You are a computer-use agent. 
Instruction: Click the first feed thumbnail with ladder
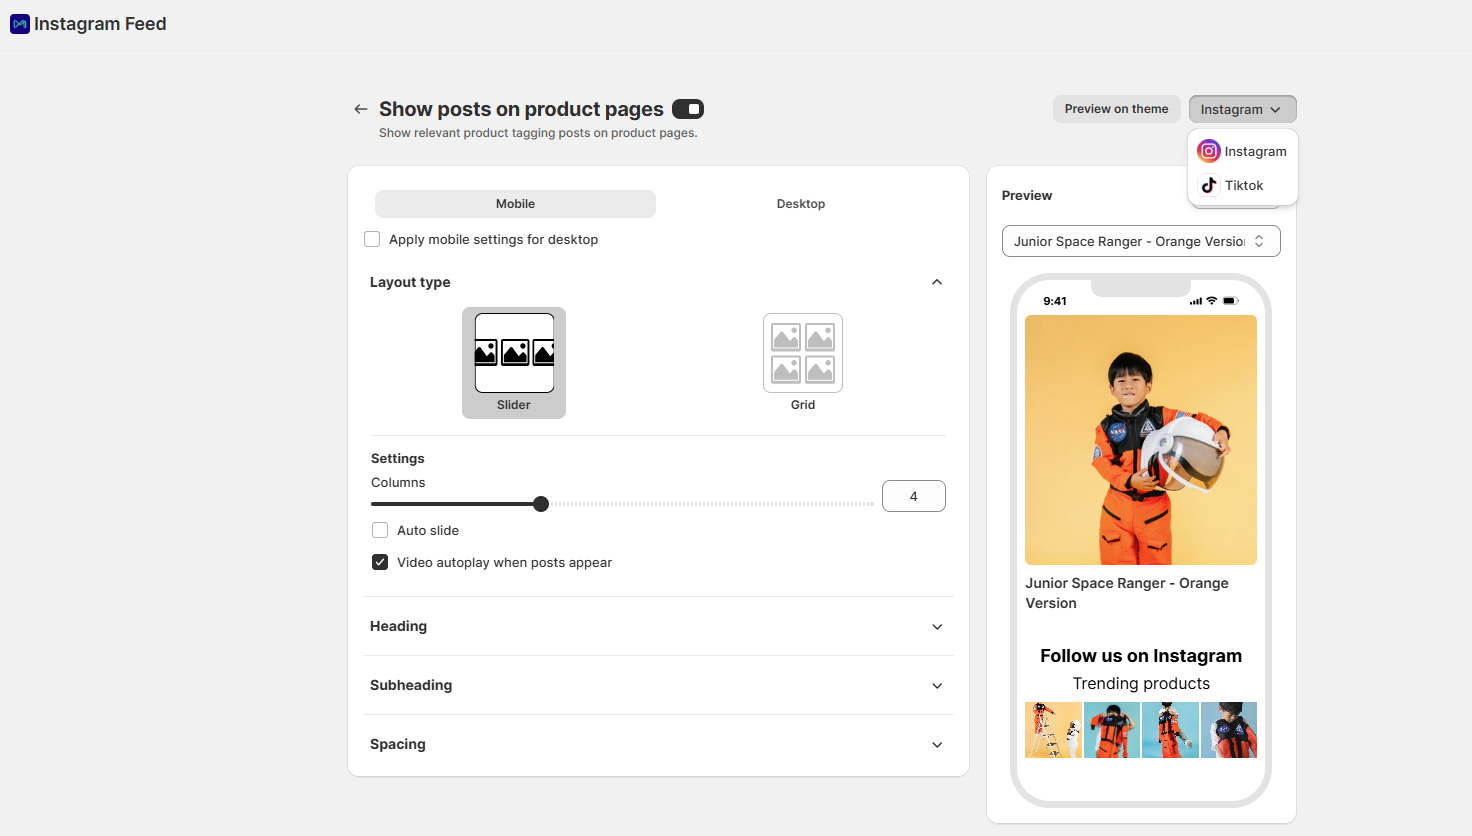(1053, 730)
